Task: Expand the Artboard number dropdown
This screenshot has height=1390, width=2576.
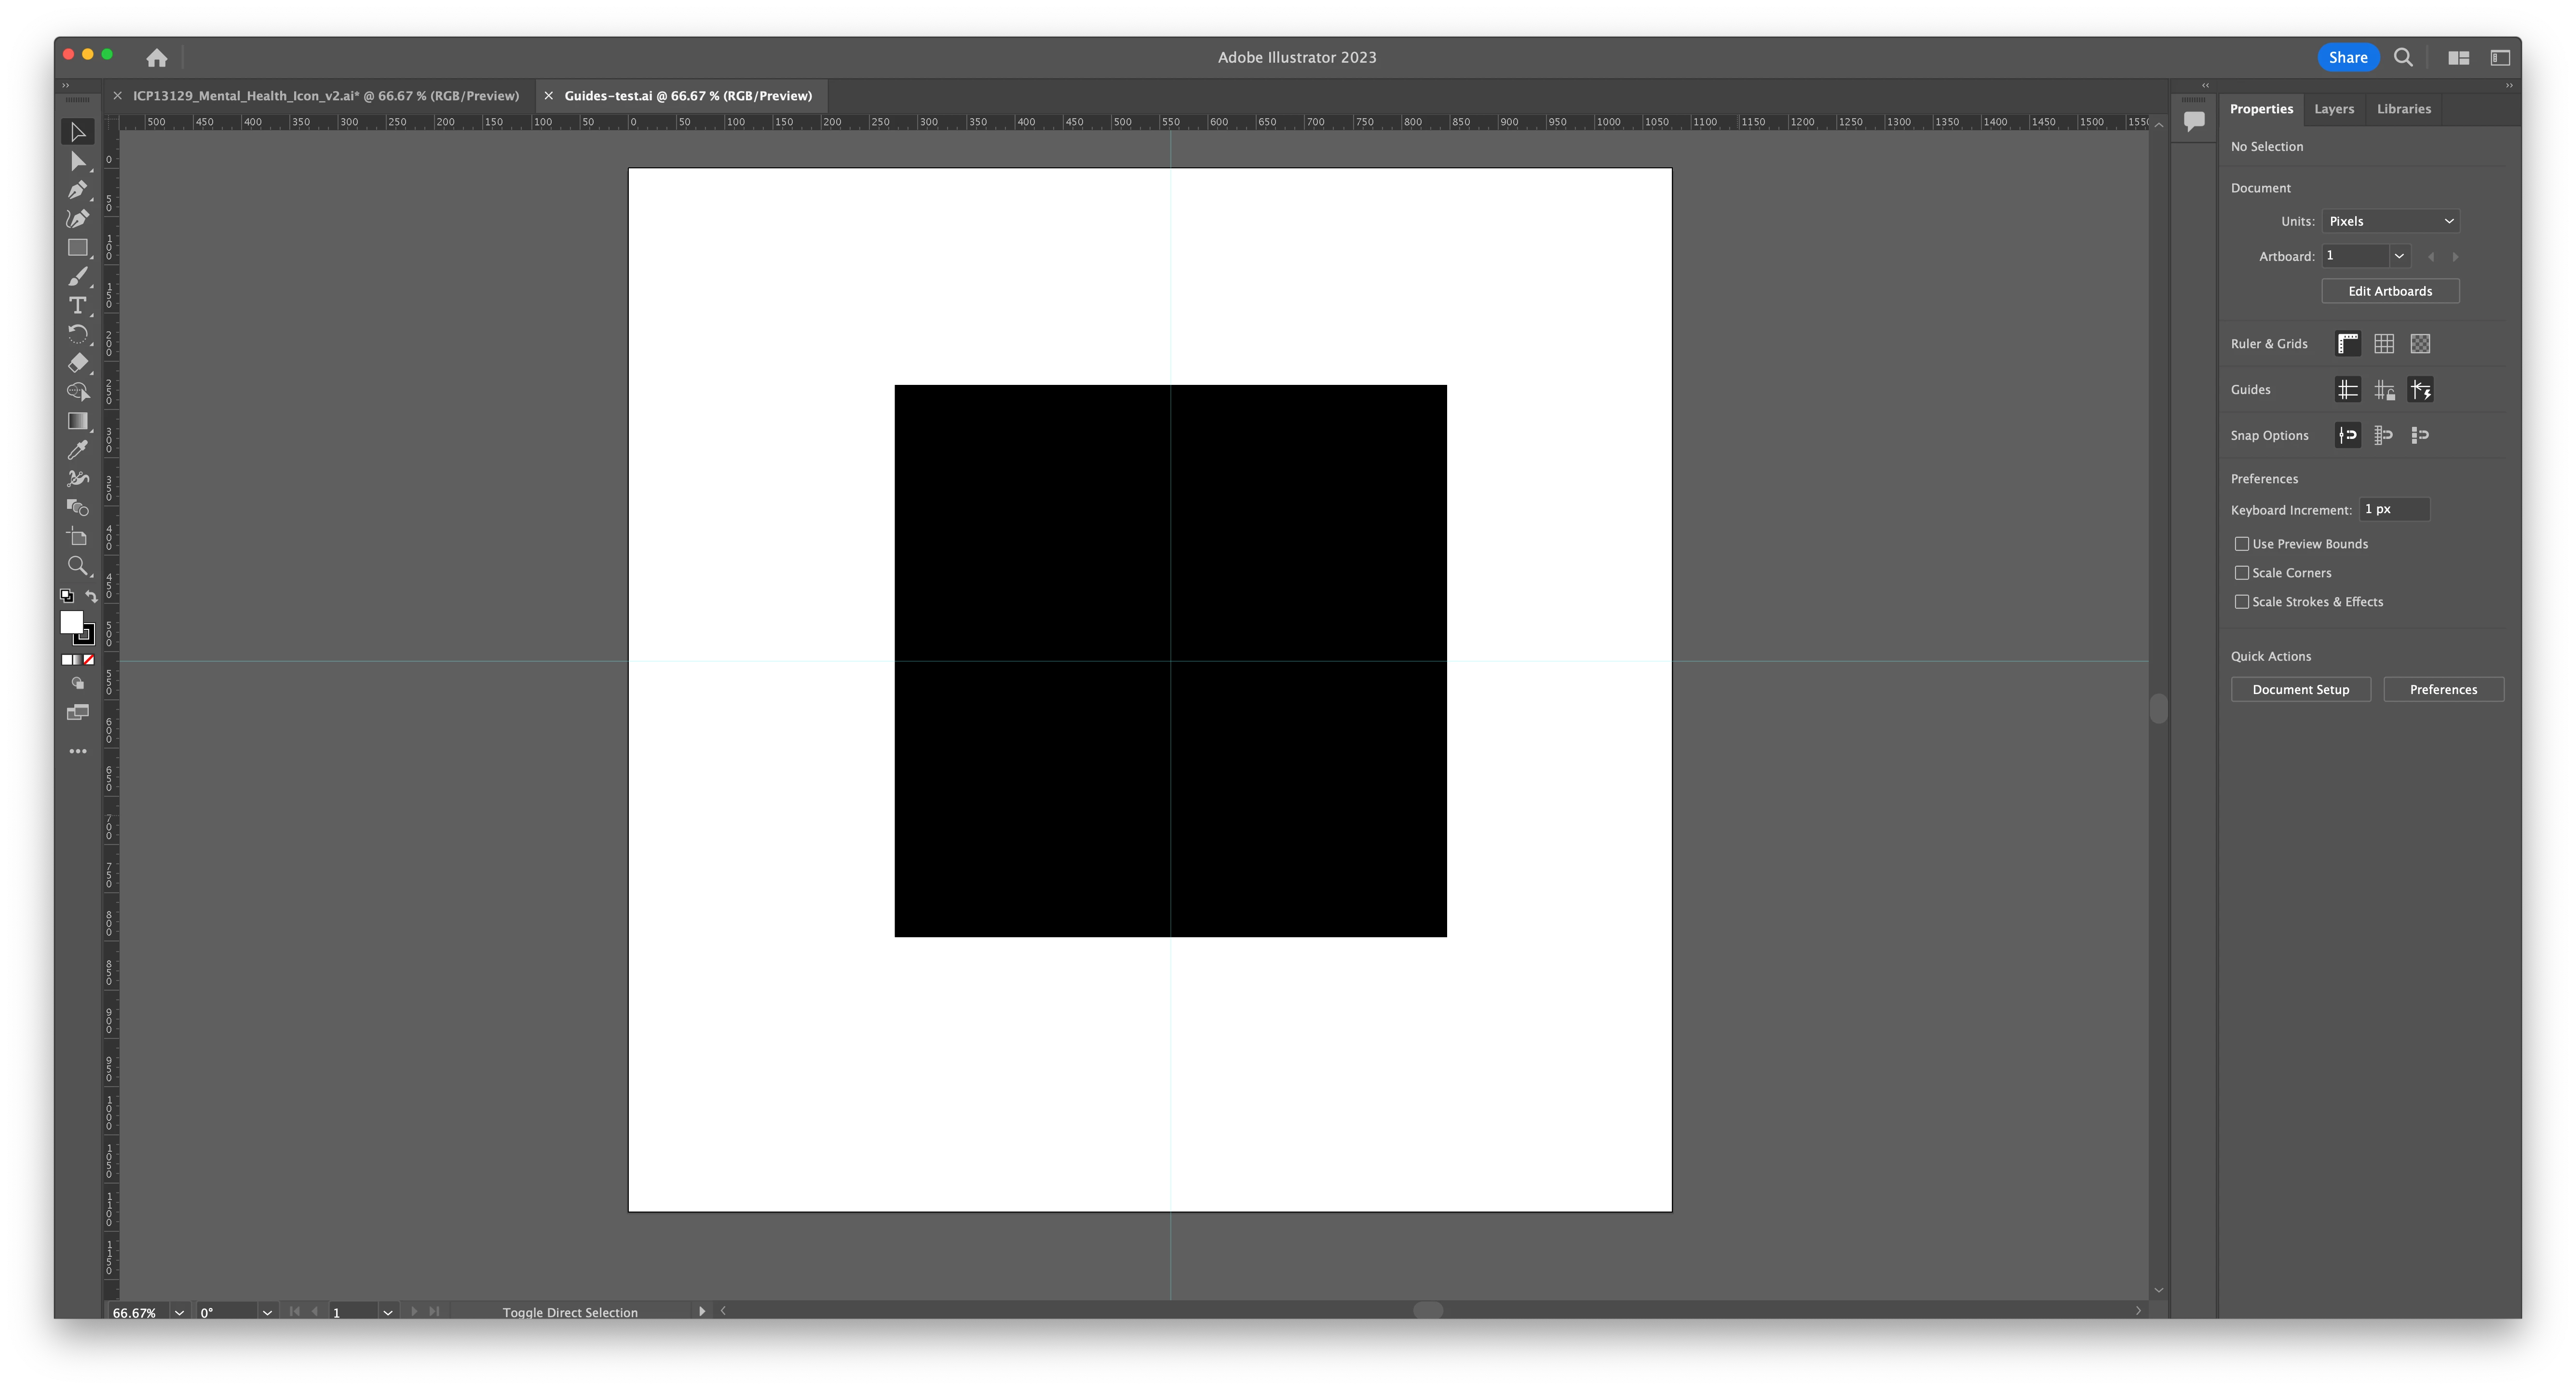Action: (2398, 256)
